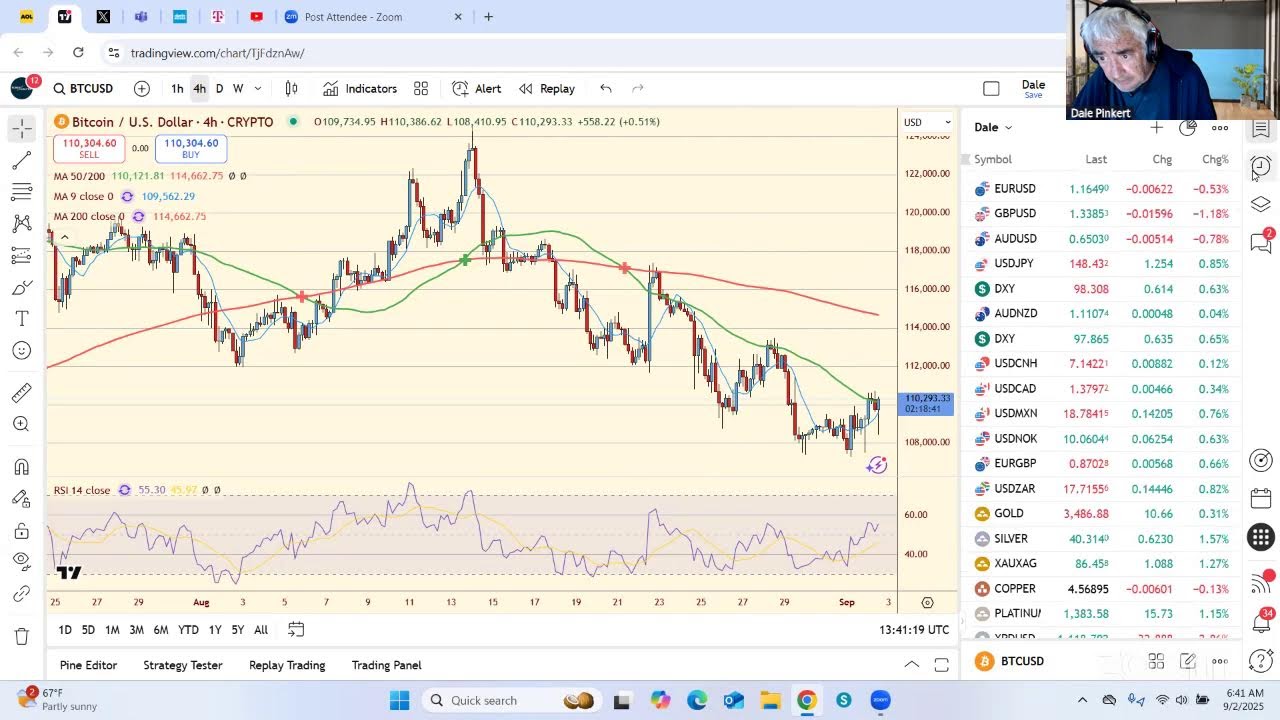Open BTCUSD symbol search

pyautogui.click(x=84, y=89)
